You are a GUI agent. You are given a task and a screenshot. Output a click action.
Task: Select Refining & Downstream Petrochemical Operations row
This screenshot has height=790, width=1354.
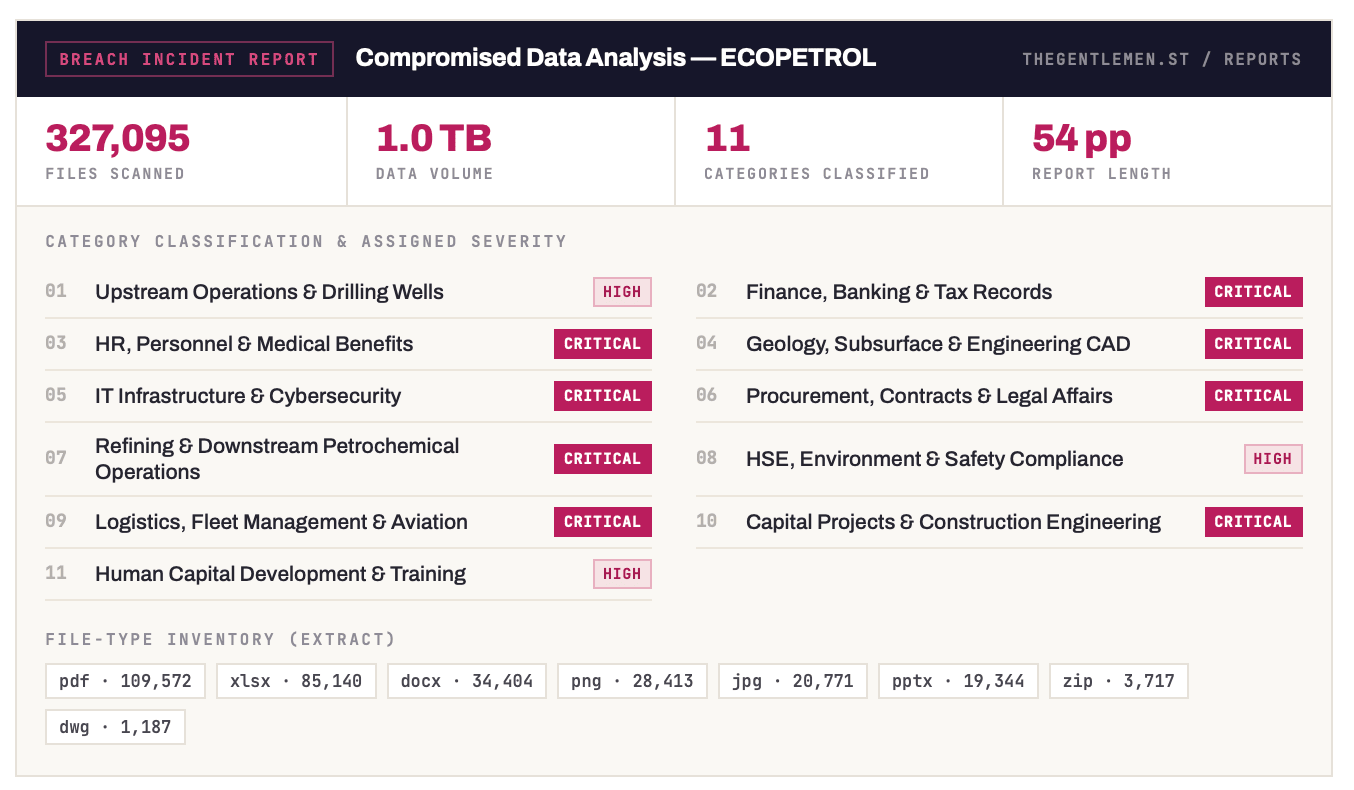pyautogui.click(x=349, y=459)
